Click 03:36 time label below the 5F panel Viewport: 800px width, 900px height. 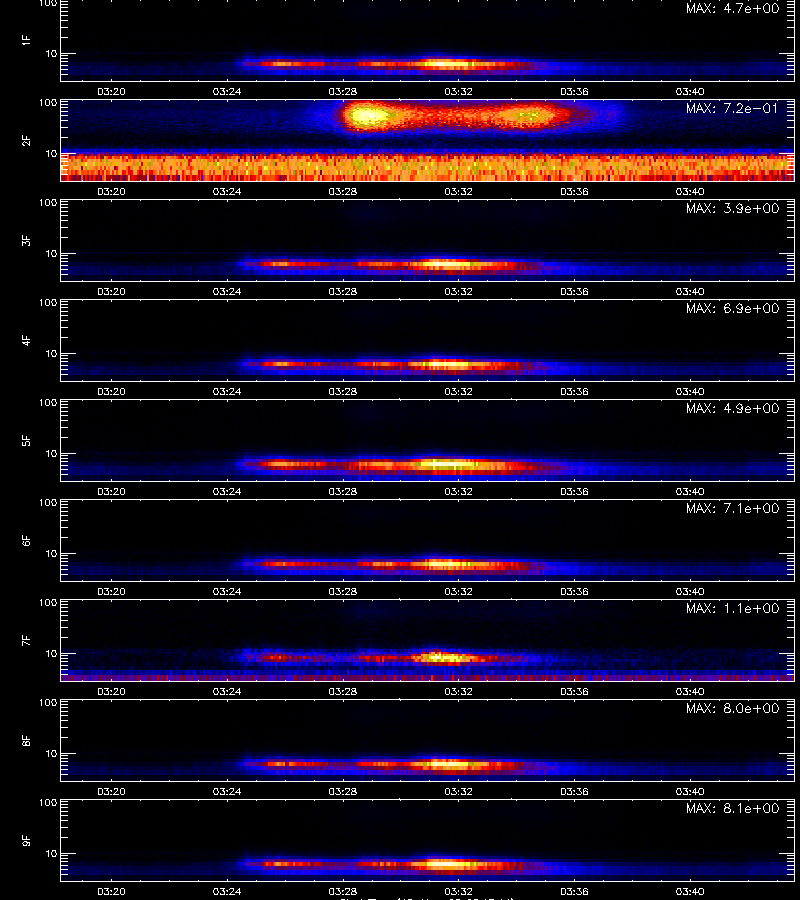tap(574, 491)
